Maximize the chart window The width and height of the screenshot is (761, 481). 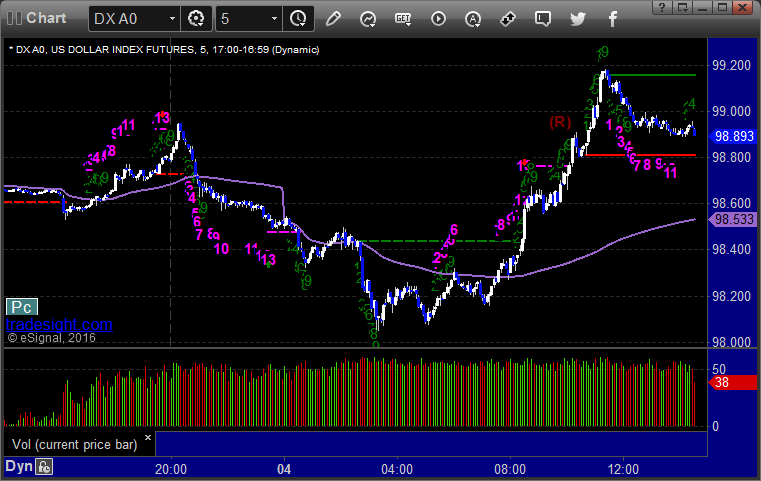(722, 7)
